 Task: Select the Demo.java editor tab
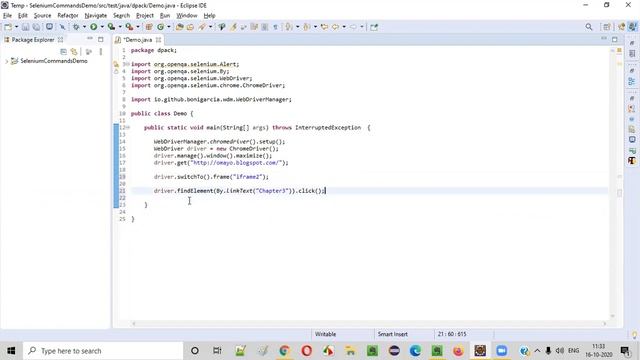[138, 40]
